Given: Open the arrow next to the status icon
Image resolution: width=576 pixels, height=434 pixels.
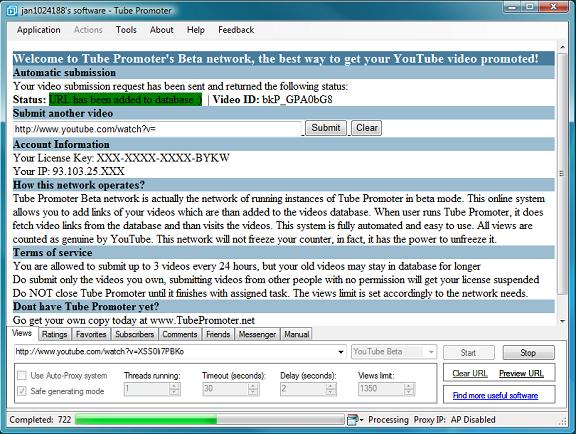Looking at the screenshot, I should tap(361, 420).
